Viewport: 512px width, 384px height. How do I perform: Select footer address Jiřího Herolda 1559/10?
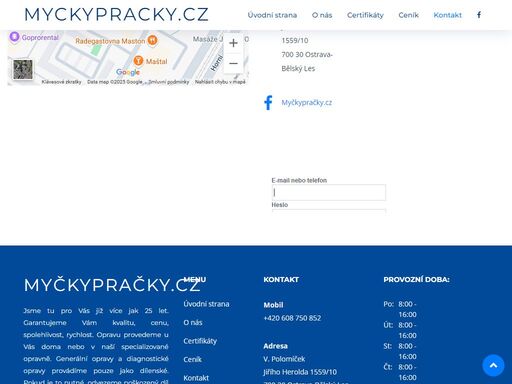point(300,372)
